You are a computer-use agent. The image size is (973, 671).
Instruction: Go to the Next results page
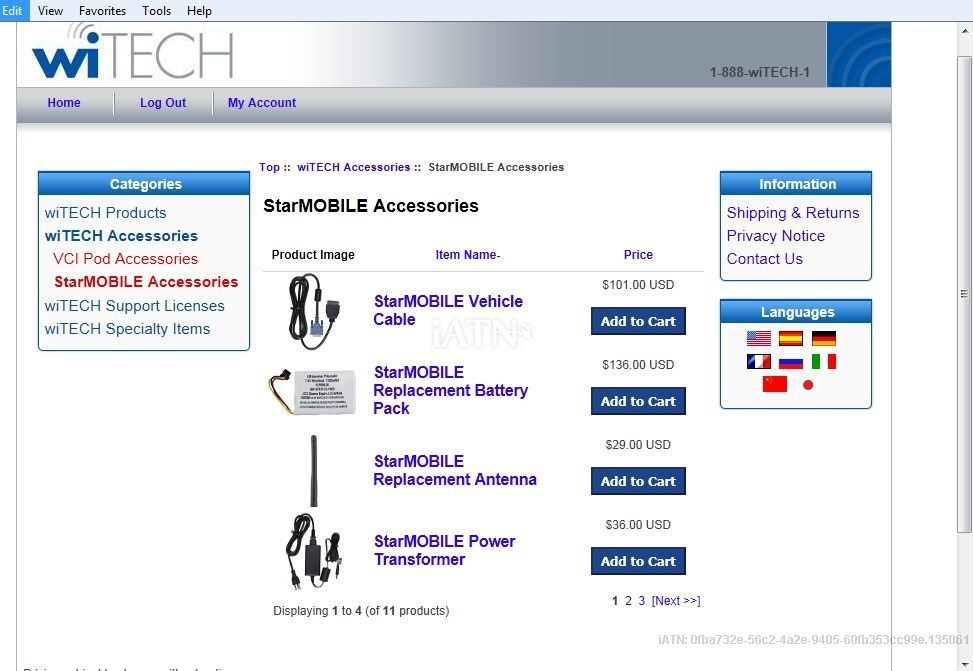click(676, 600)
